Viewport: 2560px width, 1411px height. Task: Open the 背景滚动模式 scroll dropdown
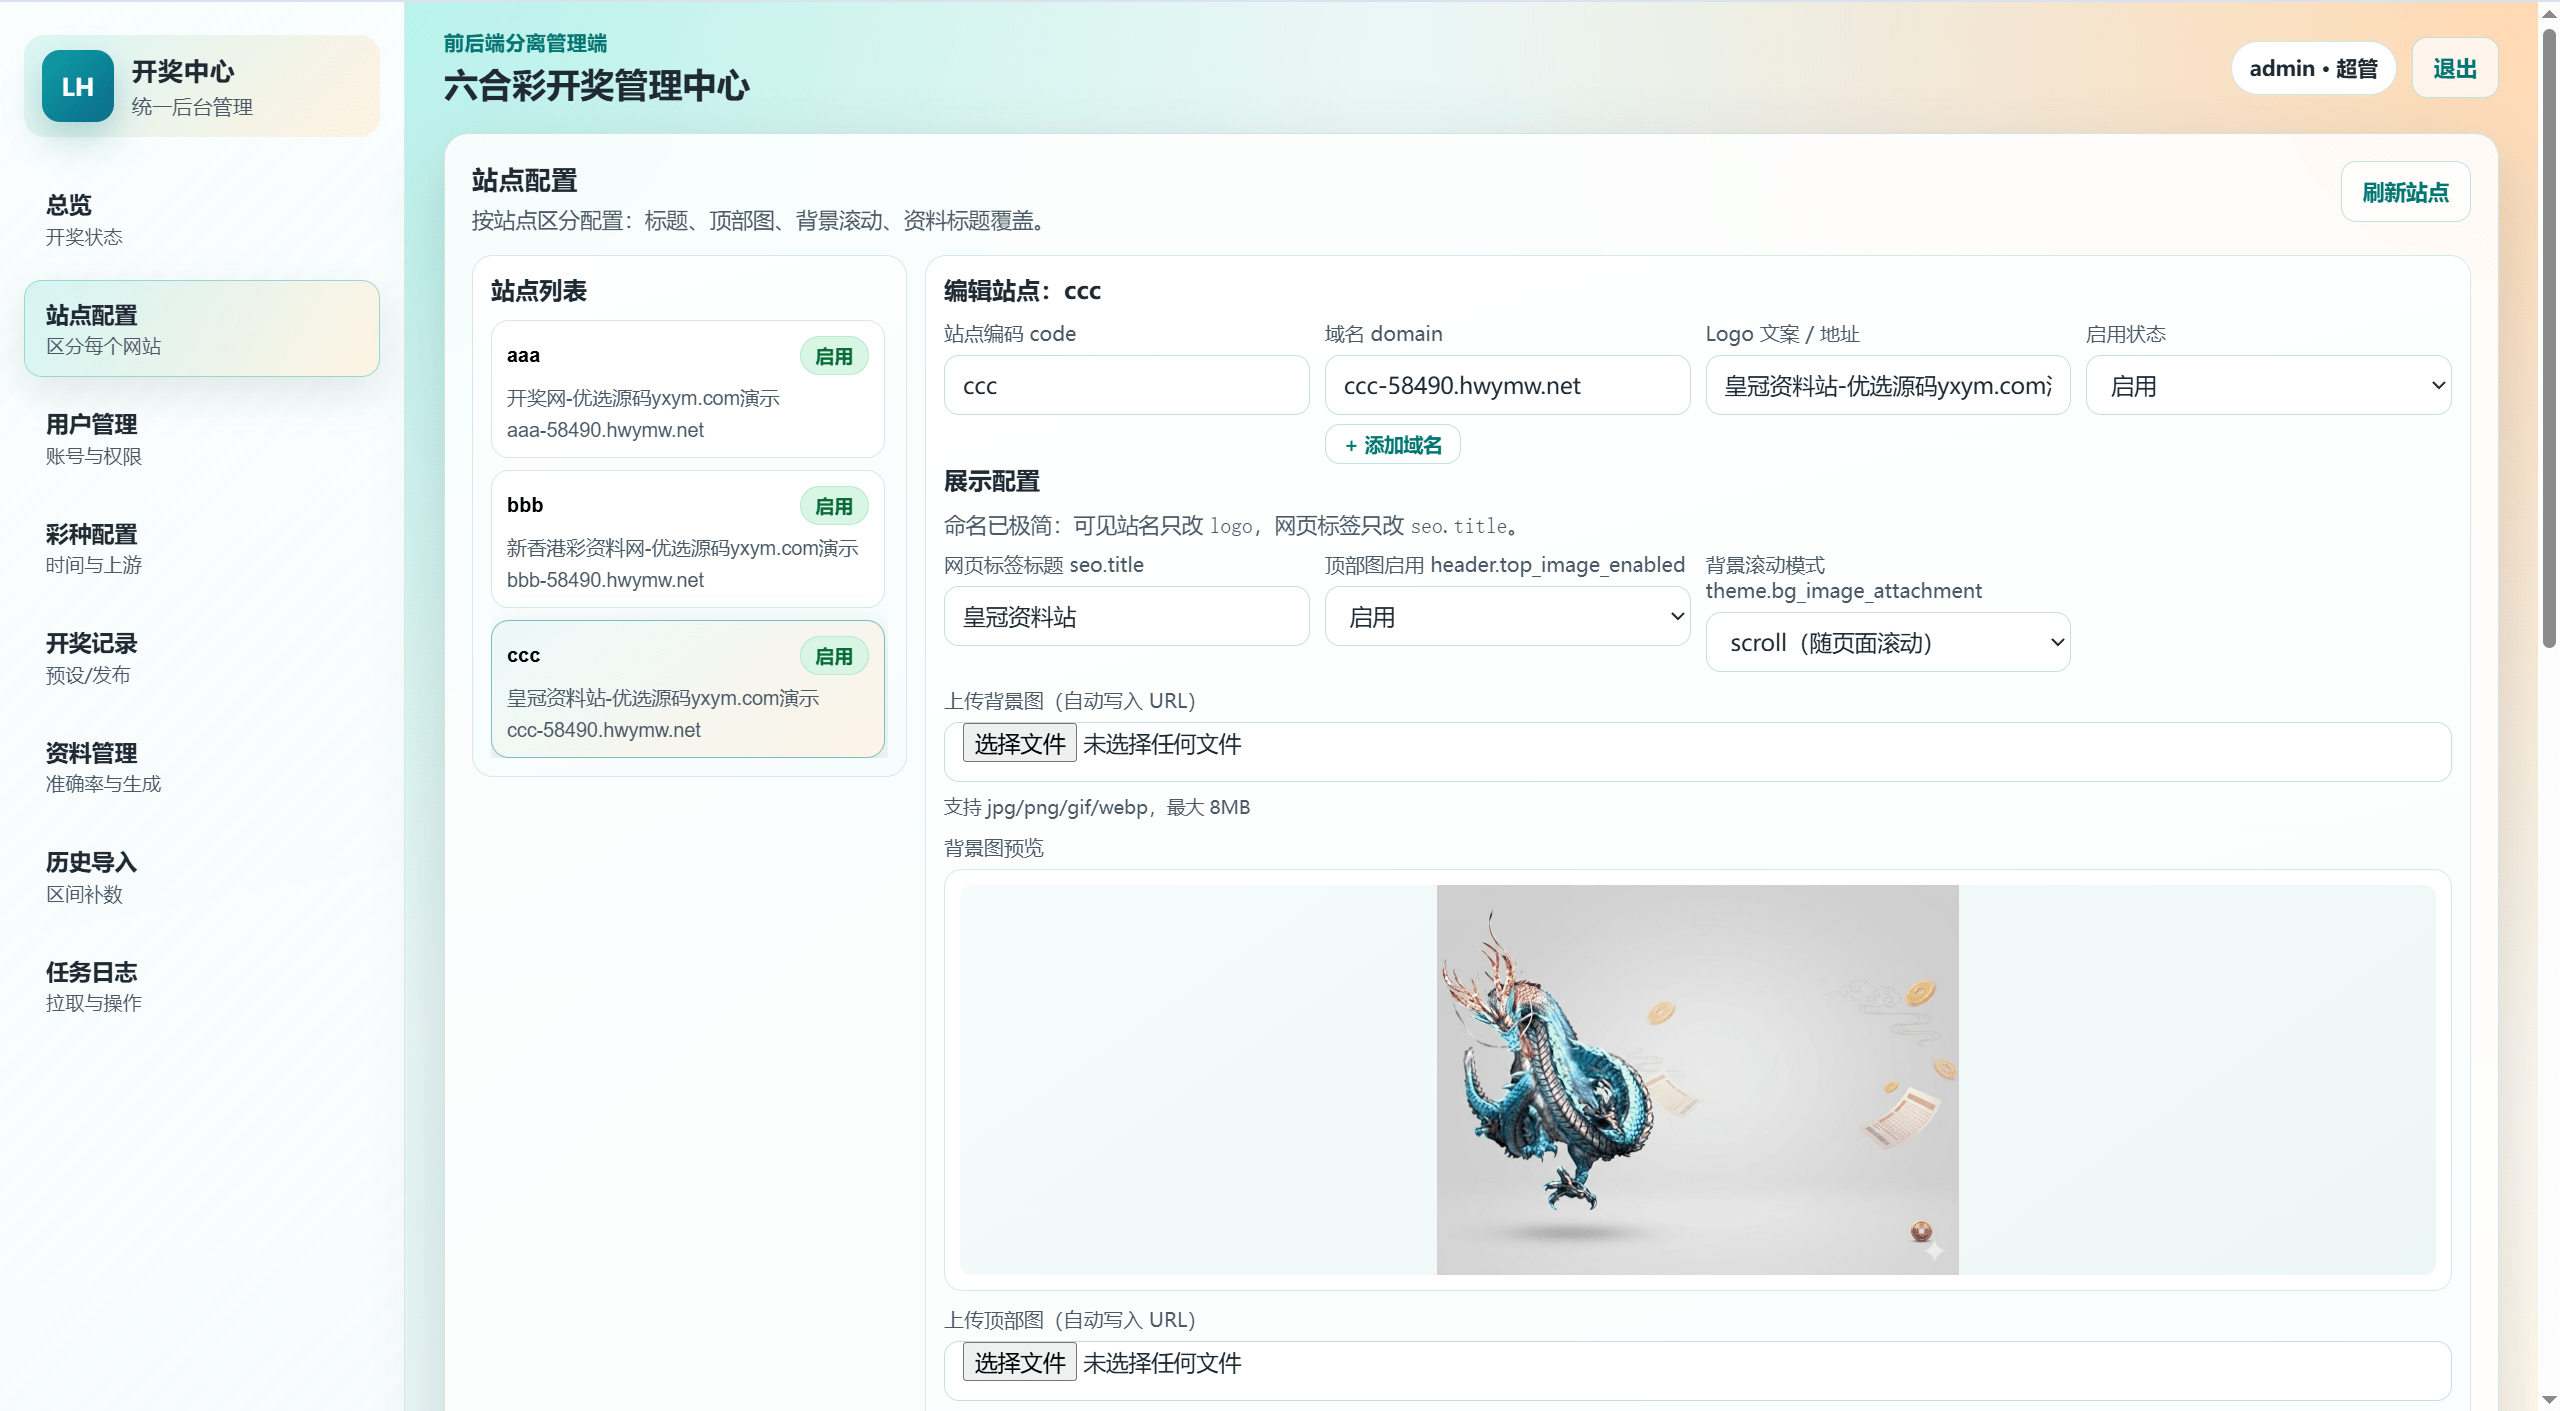click(1887, 642)
